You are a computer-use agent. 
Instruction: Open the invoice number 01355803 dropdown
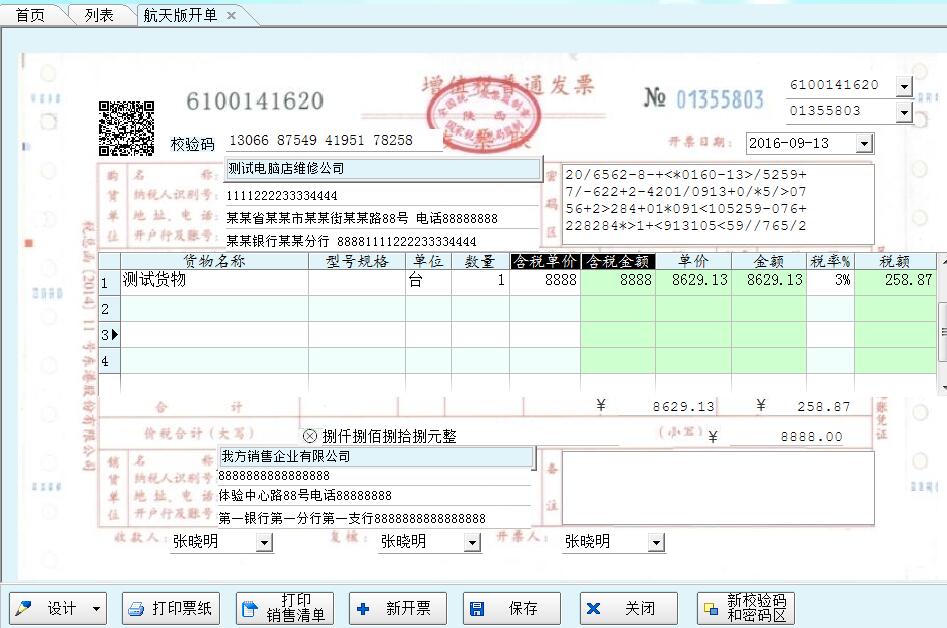(x=903, y=111)
